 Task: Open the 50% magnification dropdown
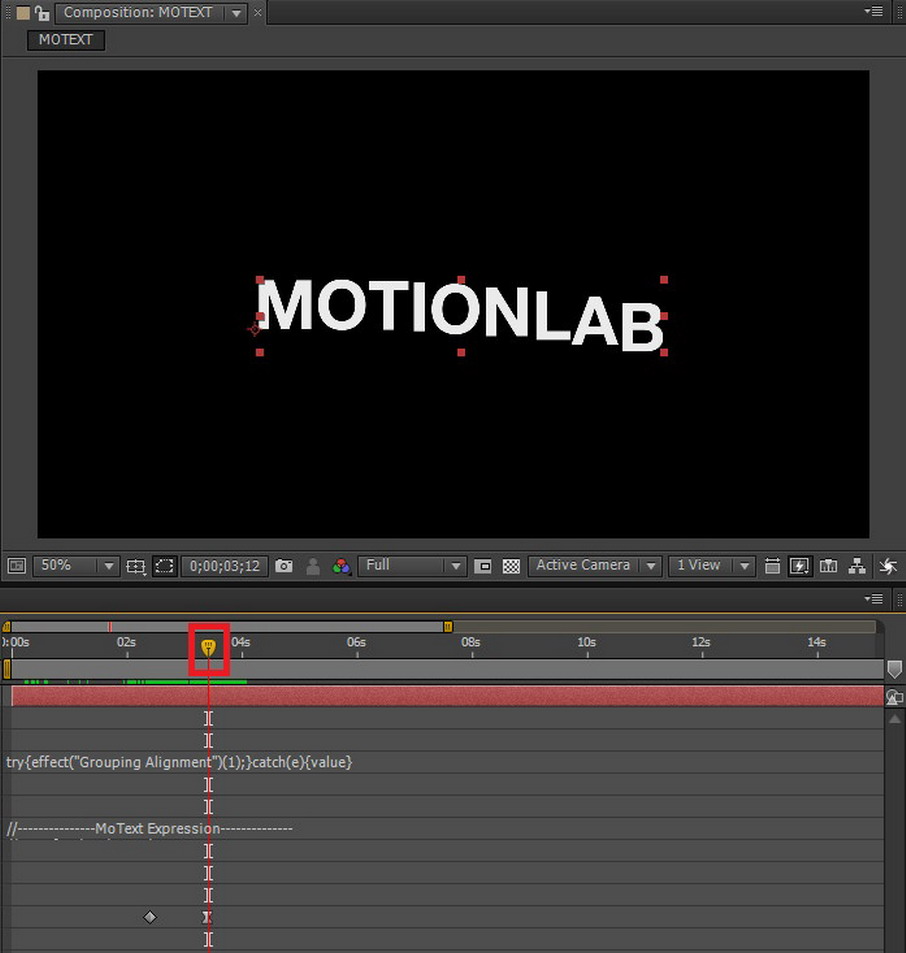[x=75, y=566]
